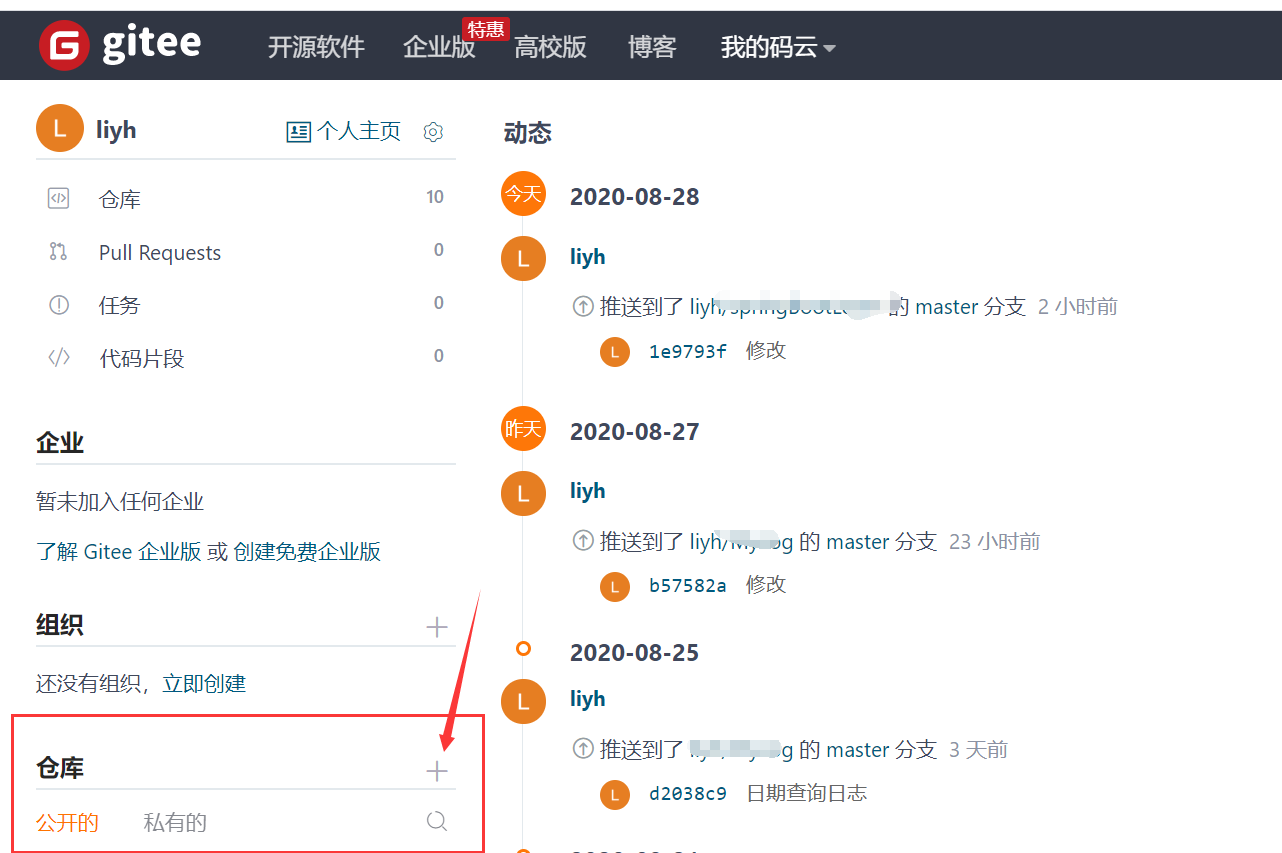Create new repository with 仓库 plus icon
The image size is (1282, 853).
click(x=437, y=771)
